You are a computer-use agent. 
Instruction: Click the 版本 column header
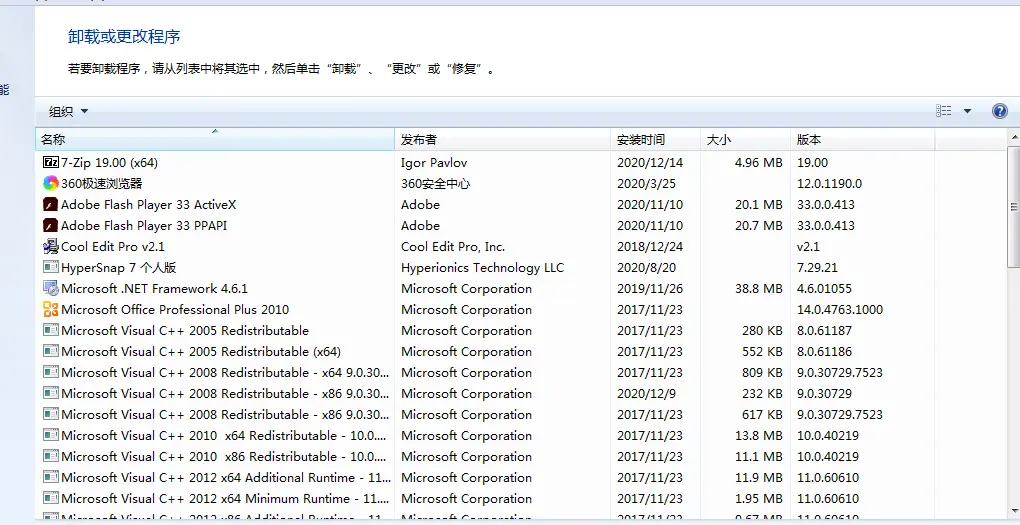click(862, 139)
